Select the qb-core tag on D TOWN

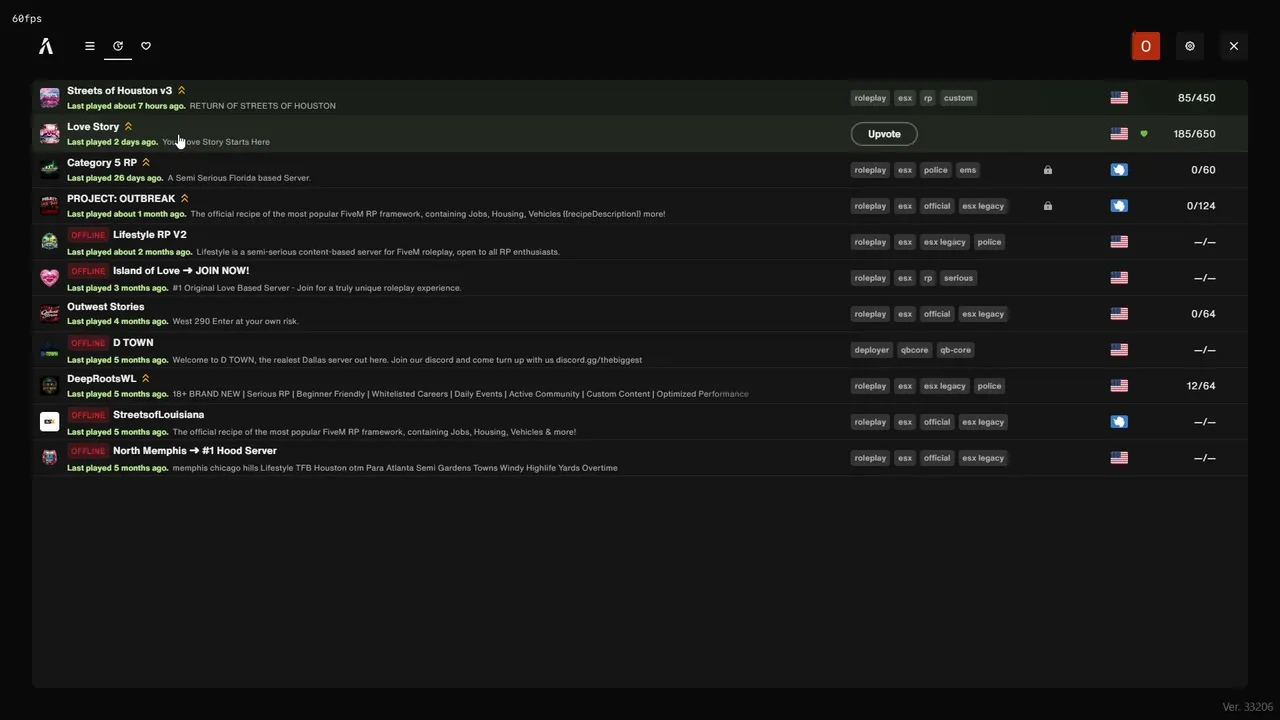point(955,350)
